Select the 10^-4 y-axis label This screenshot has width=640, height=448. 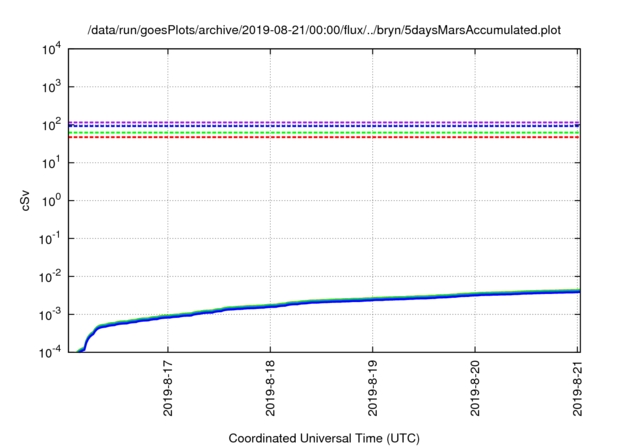(50, 353)
